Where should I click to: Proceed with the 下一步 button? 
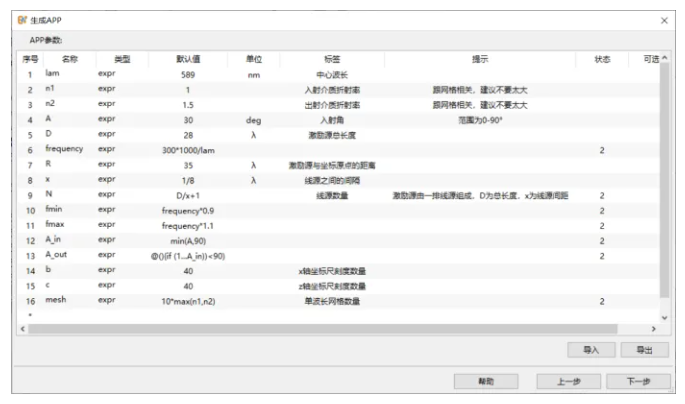point(638,381)
